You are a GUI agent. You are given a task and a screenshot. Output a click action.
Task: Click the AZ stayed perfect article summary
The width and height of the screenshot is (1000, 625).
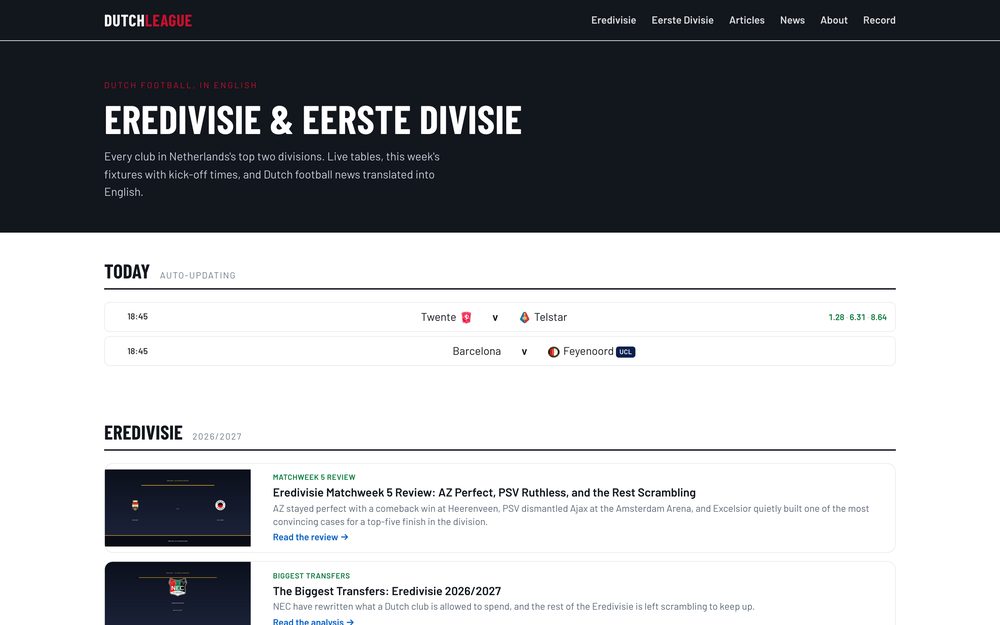point(571,515)
